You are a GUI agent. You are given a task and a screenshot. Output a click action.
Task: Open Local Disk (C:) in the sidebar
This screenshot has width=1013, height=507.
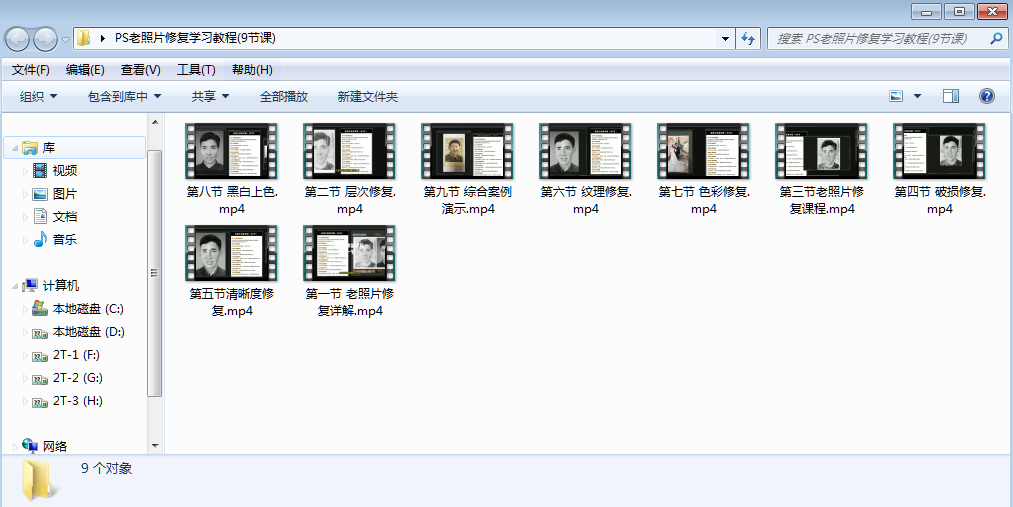[x=88, y=309]
